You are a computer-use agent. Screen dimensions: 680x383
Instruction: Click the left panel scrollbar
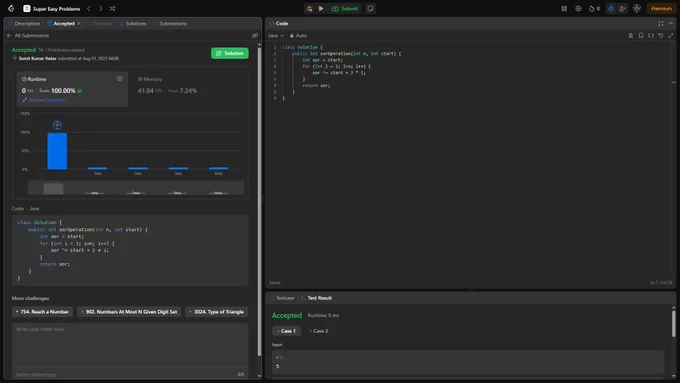259,202
